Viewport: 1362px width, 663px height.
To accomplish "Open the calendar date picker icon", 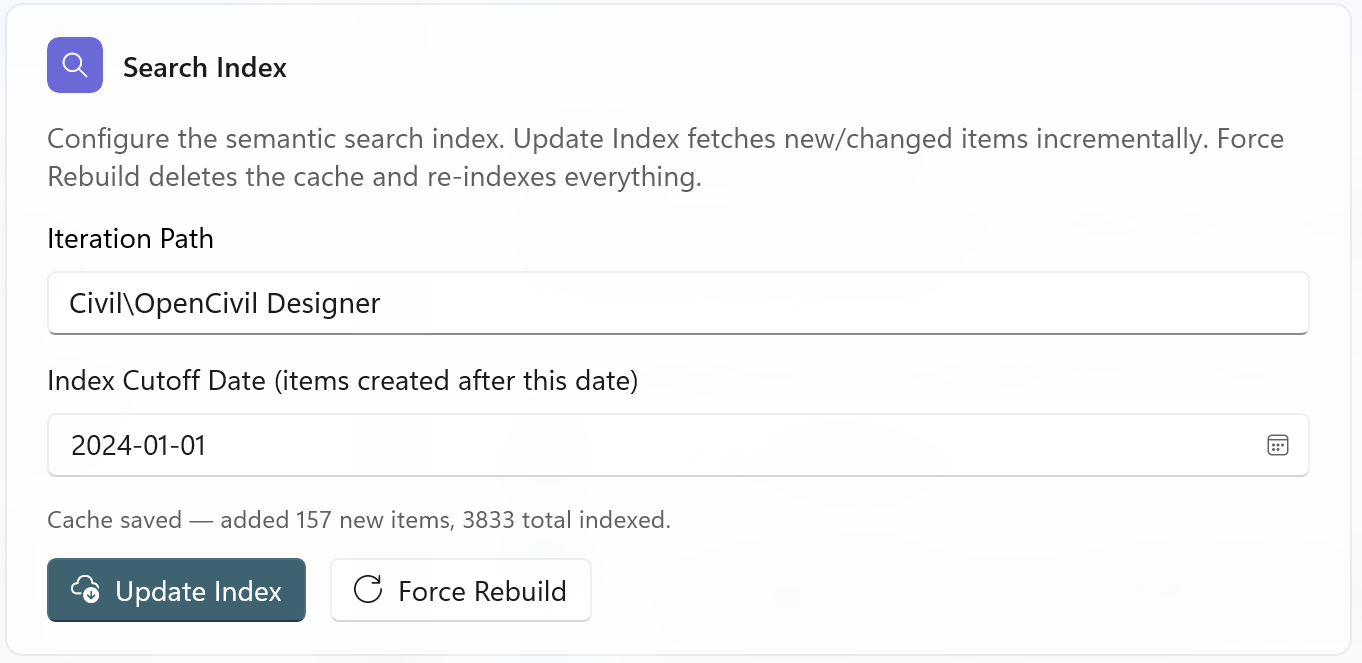I will click(x=1277, y=445).
